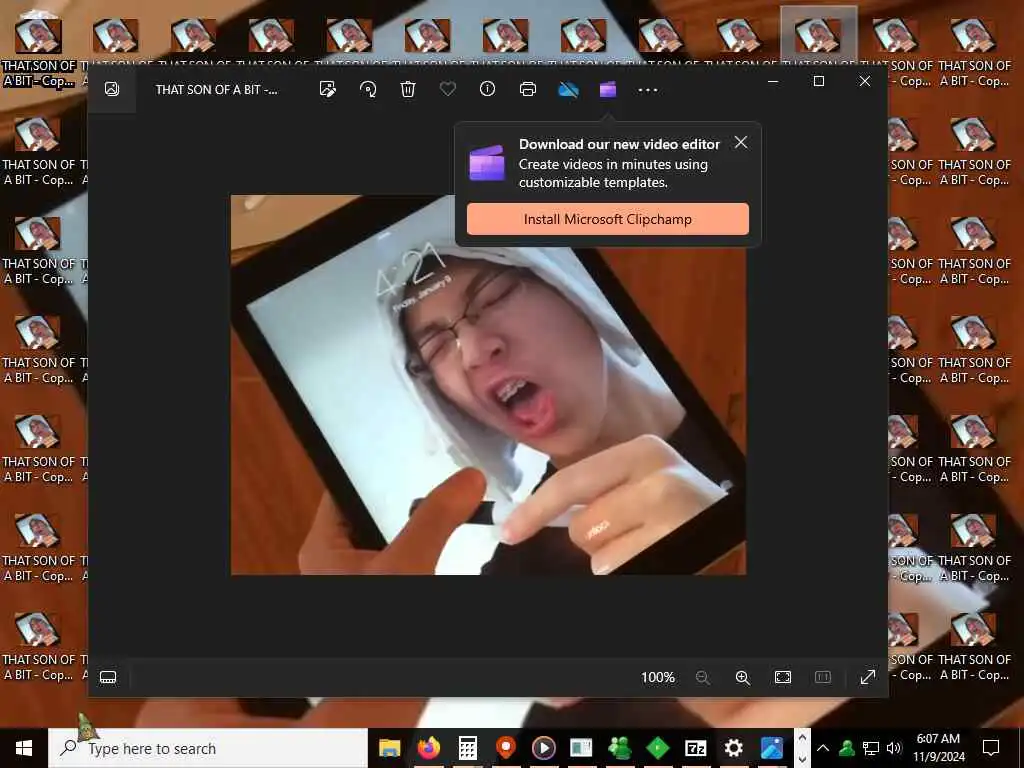Toggle the filmstrip view icon

pyautogui.click(x=108, y=677)
